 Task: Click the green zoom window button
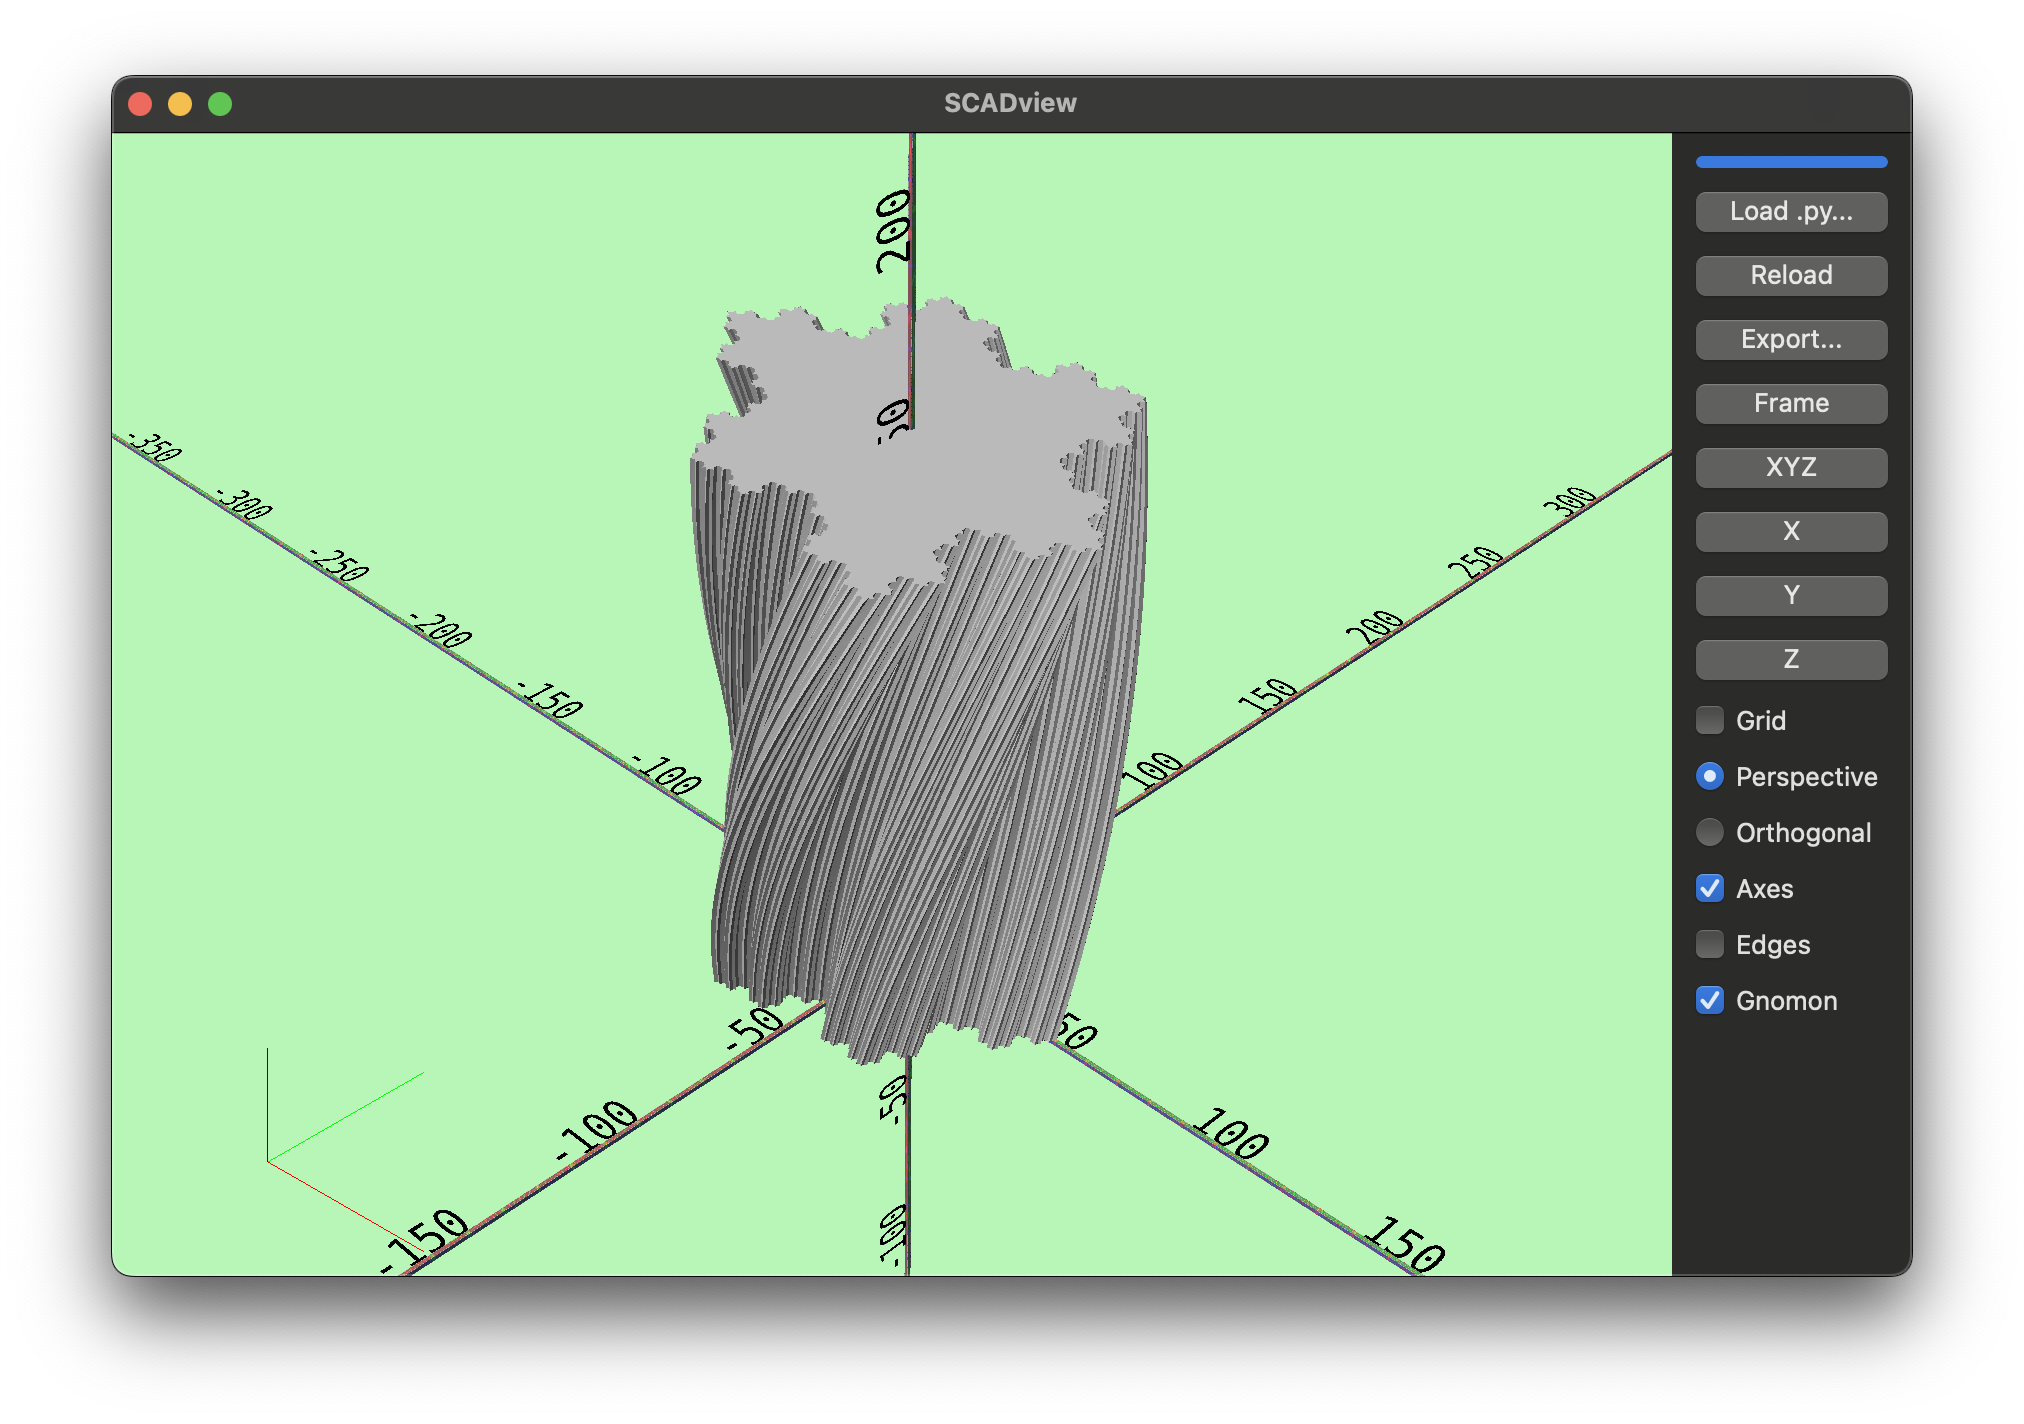(220, 104)
